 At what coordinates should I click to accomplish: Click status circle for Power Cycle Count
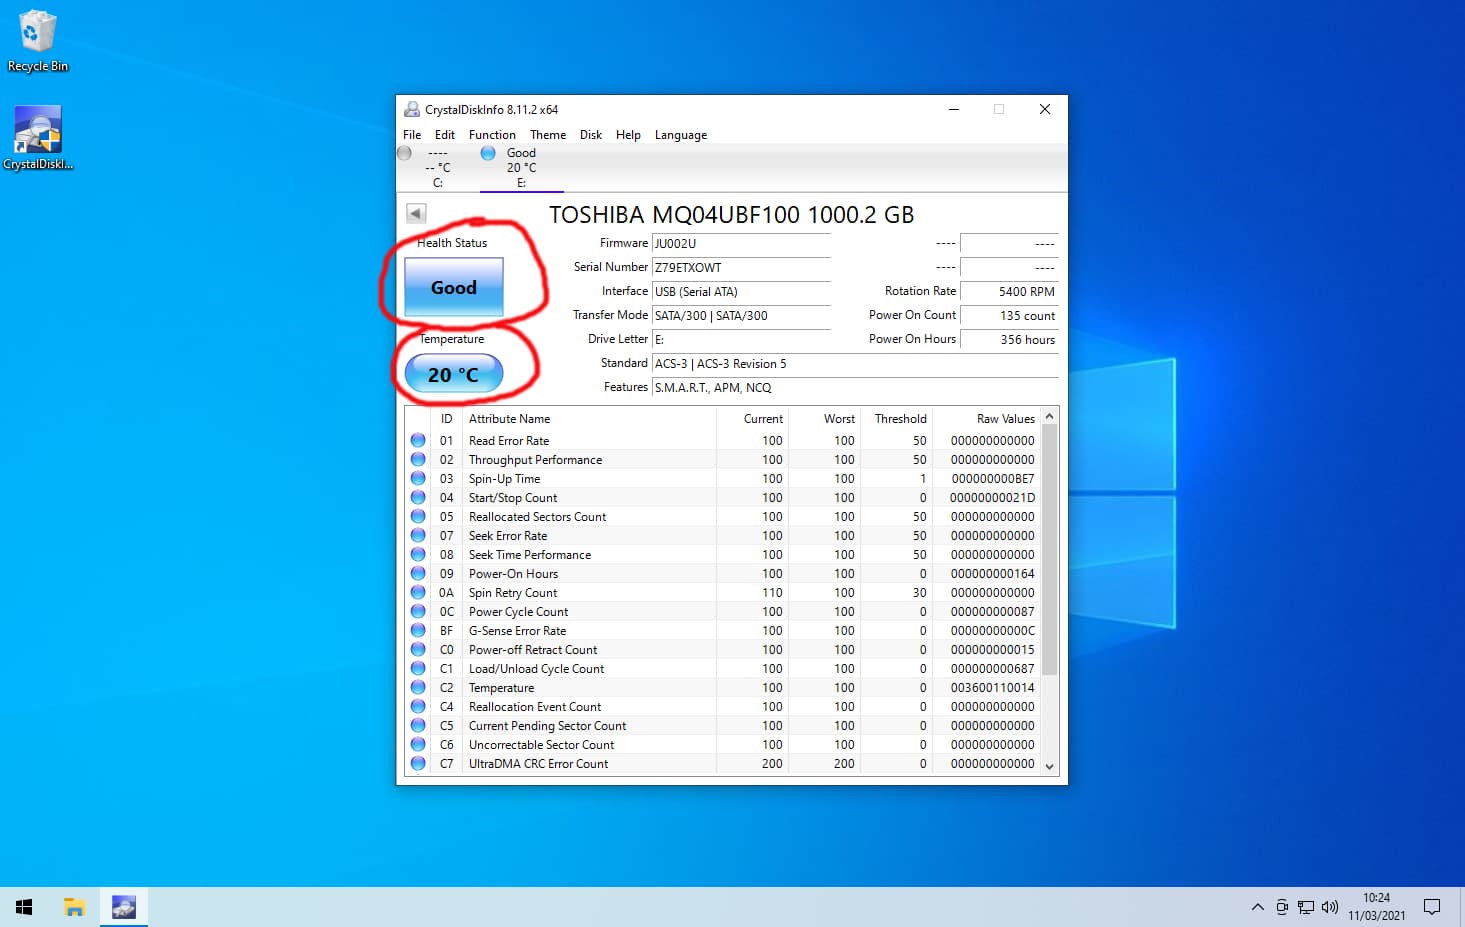(418, 611)
